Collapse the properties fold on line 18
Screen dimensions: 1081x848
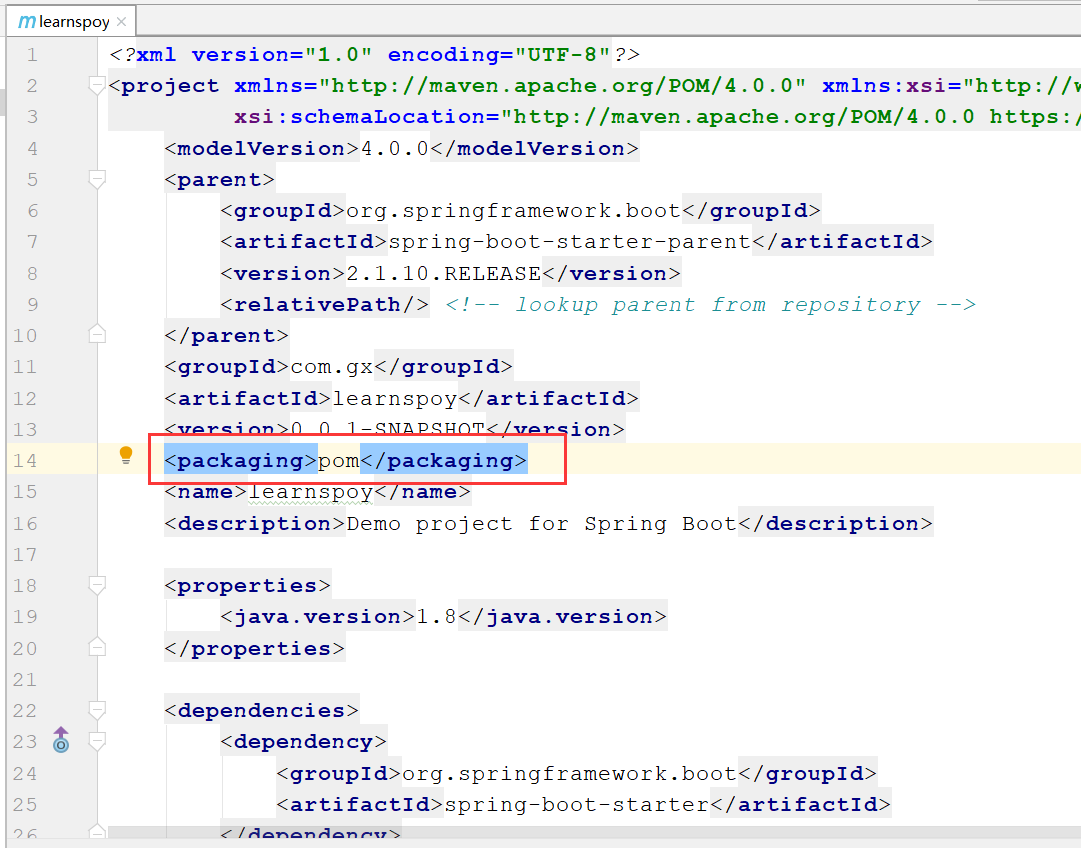[x=97, y=585]
